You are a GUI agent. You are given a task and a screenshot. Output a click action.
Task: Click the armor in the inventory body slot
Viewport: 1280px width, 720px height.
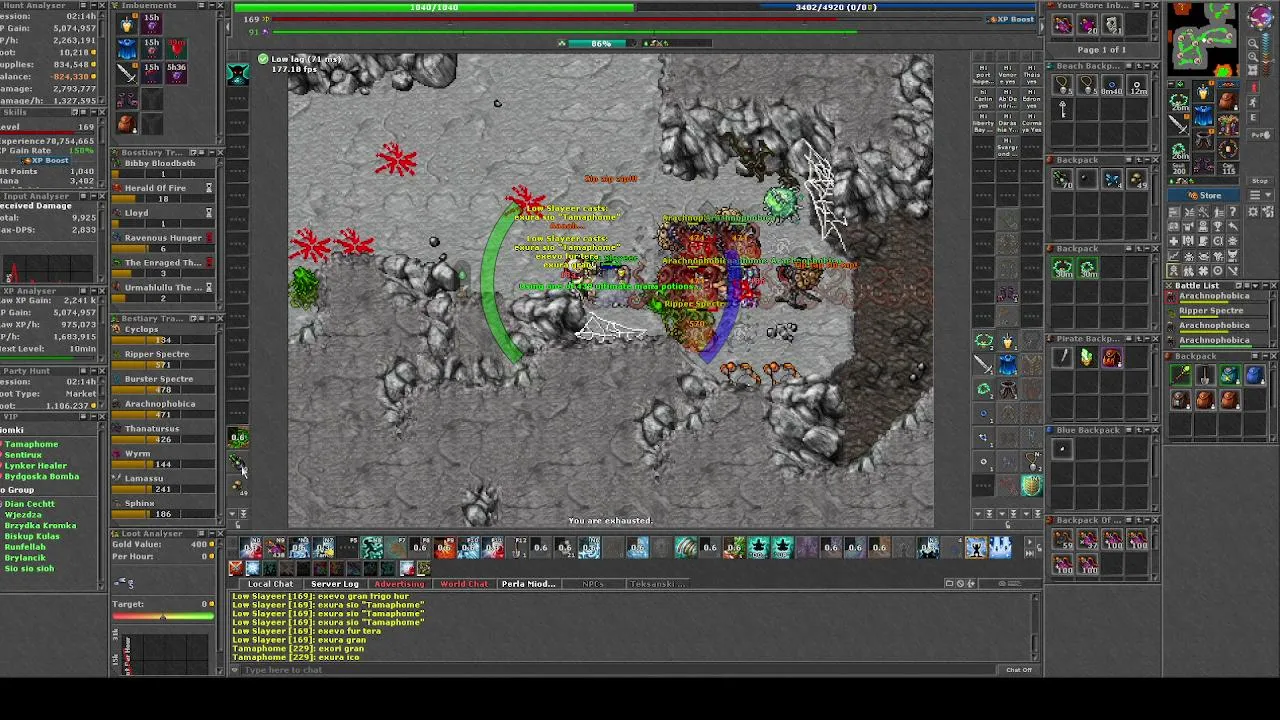click(x=1204, y=117)
